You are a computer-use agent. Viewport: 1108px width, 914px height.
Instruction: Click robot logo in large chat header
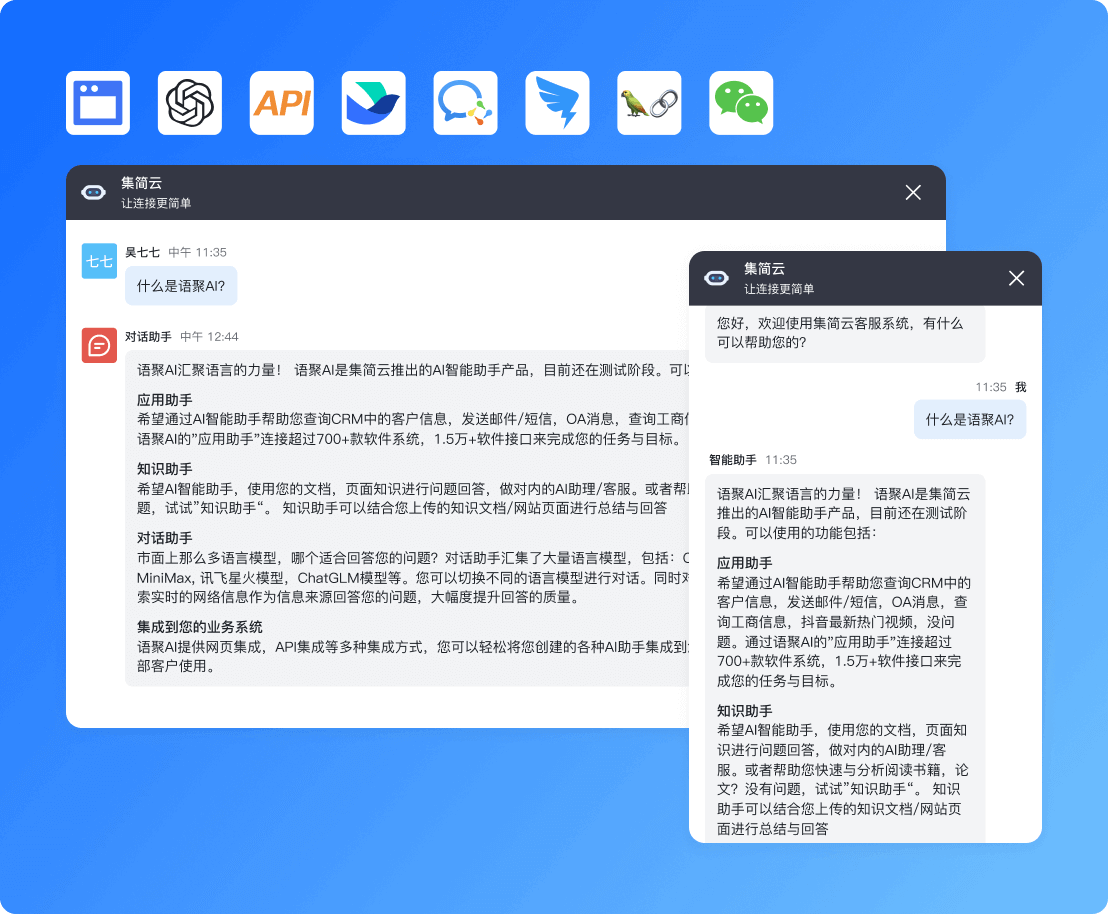click(94, 192)
